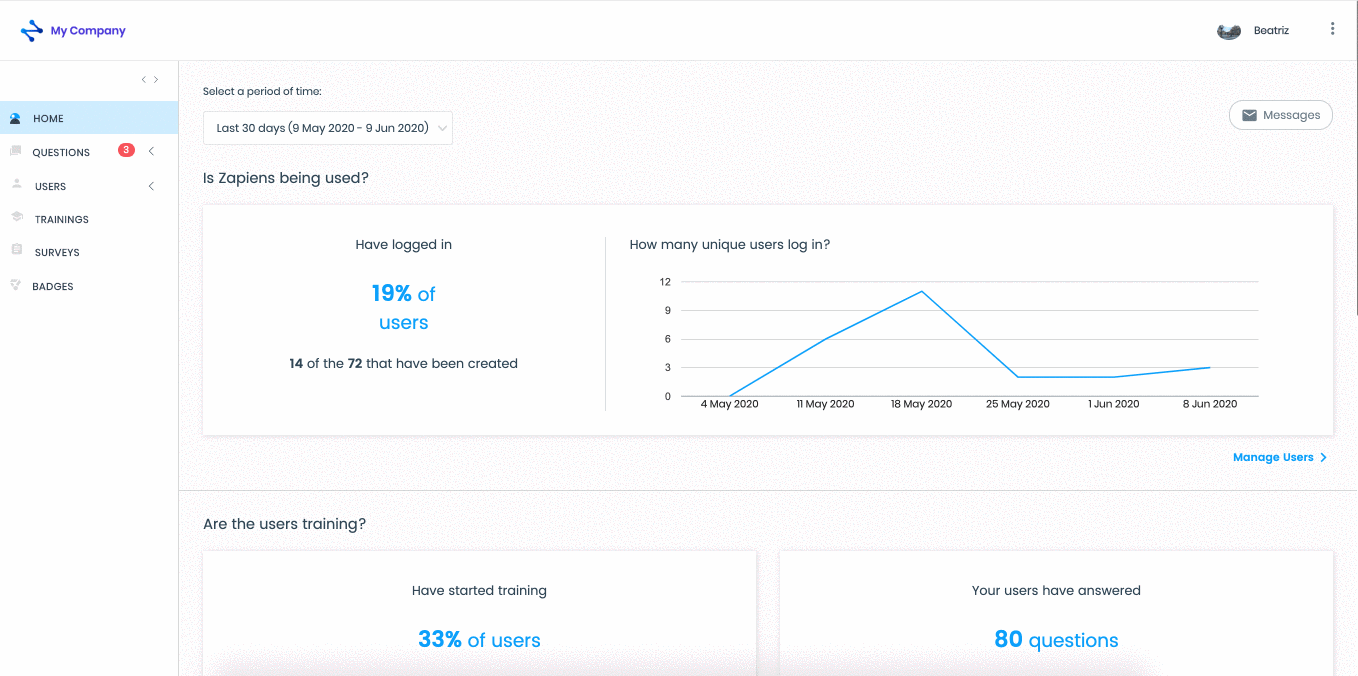1358x676 pixels.
Task: Click the Users person icon in sidebar
Action: click(16, 184)
